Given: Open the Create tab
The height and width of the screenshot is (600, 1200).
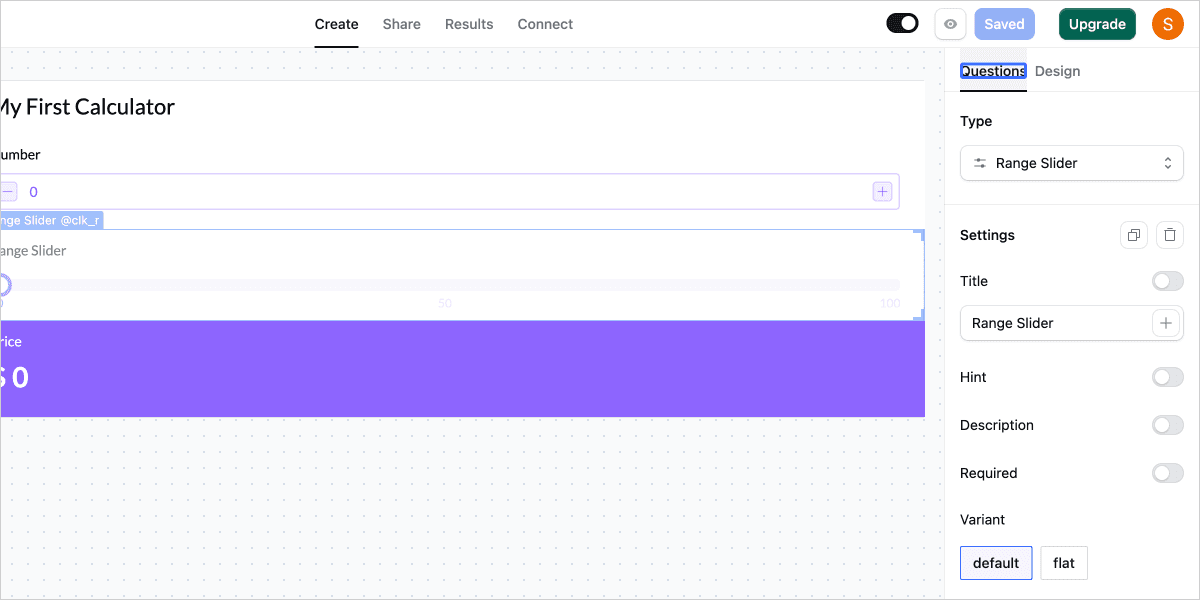Looking at the screenshot, I should click(336, 24).
